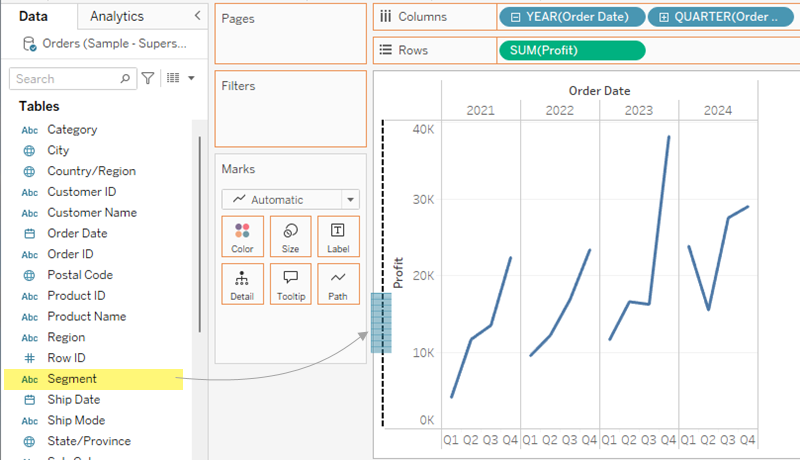Click the calendar icon beside Order Date
Screen dimensions: 800x460
click(30, 234)
